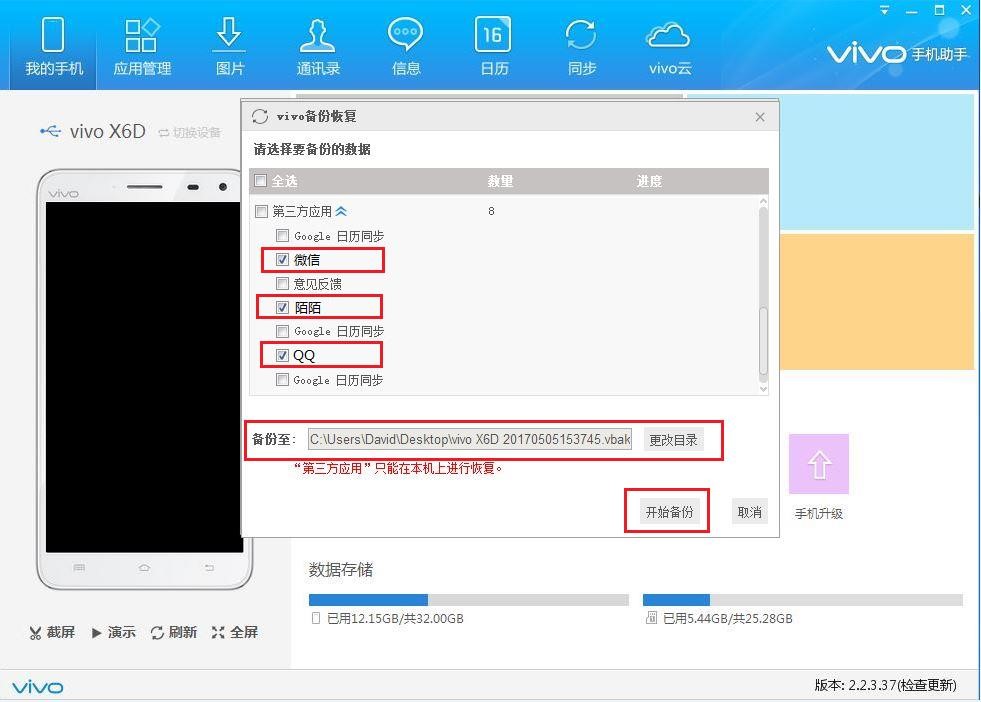This screenshot has width=981, height=702.
Task: Toggle the 全选 select-all checkbox
Action: coord(261,181)
